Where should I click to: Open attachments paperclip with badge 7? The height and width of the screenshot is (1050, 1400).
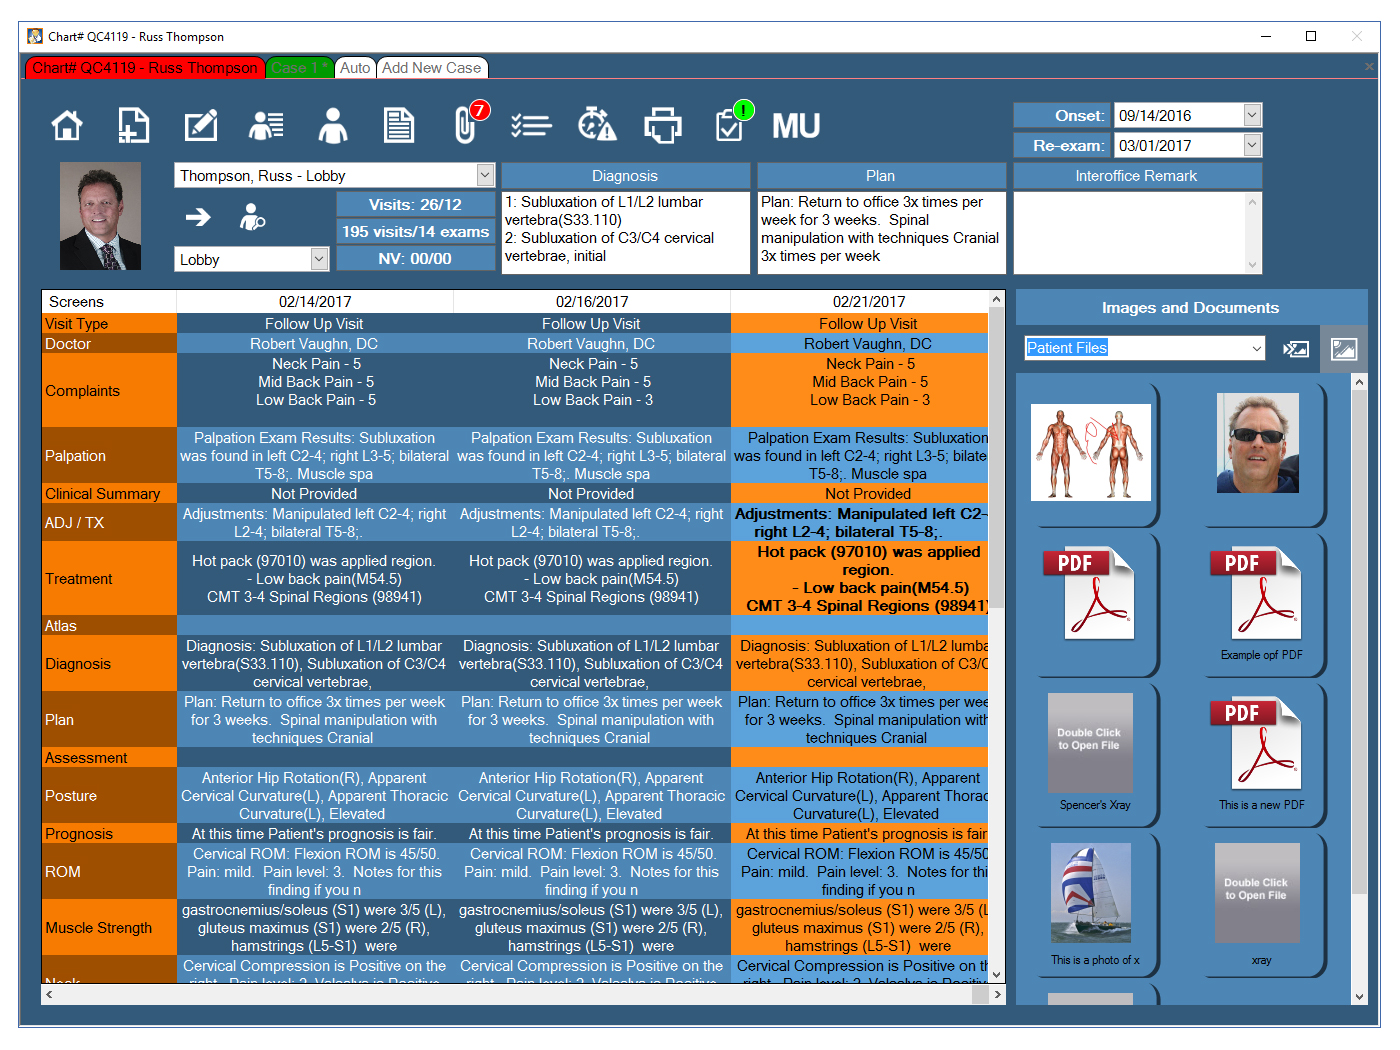[468, 123]
